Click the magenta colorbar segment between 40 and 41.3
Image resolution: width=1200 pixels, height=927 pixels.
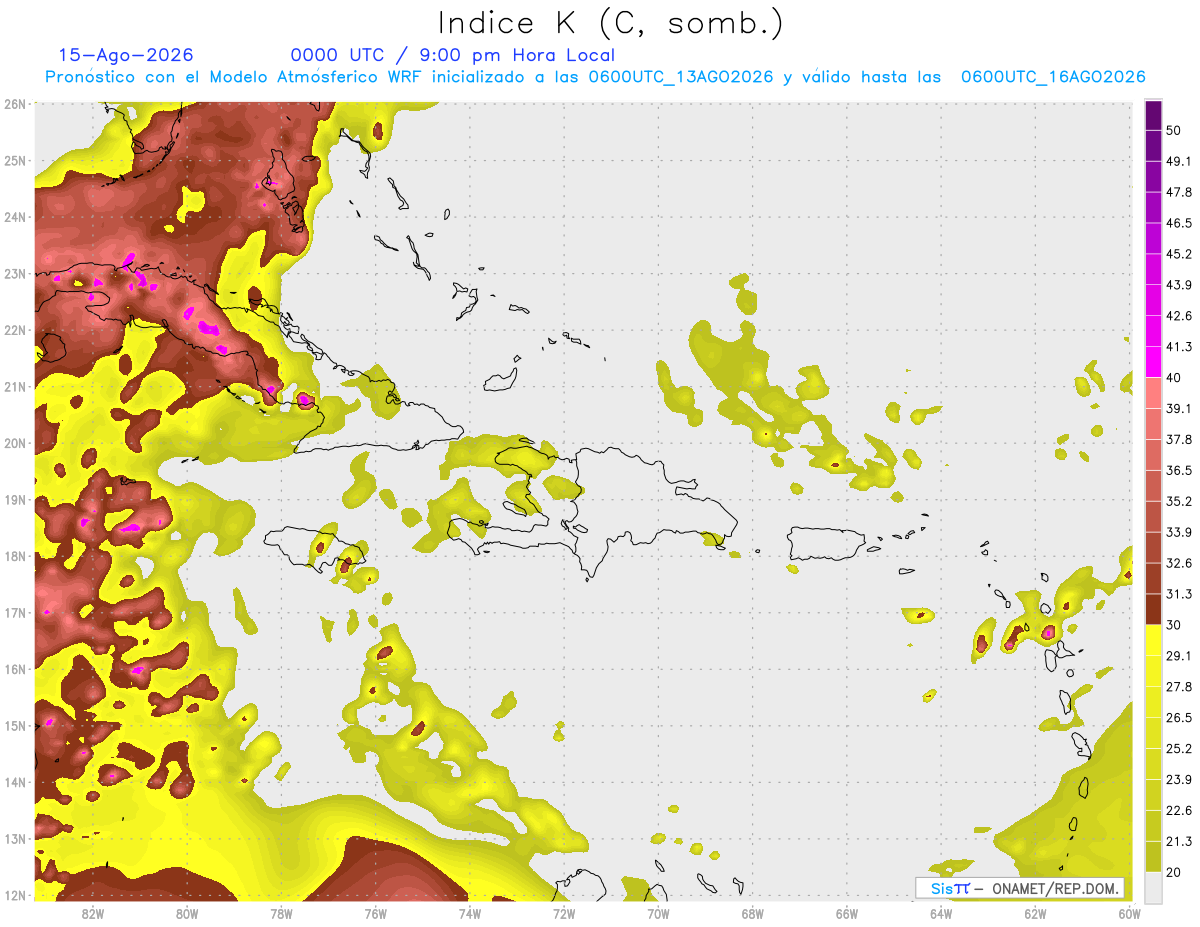click(x=1153, y=362)
